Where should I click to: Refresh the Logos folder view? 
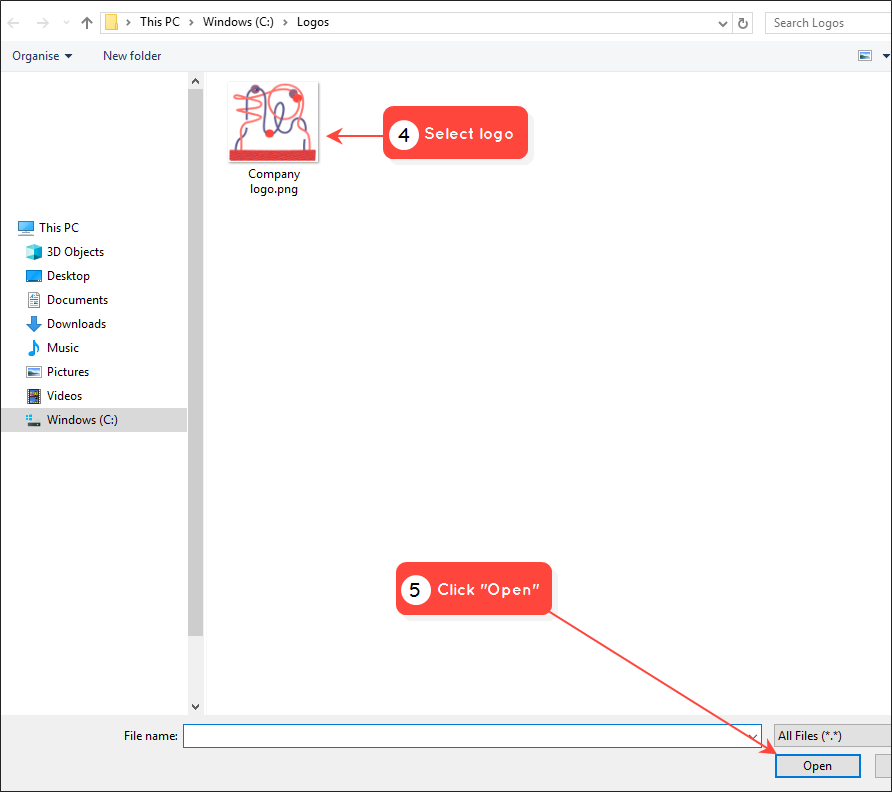(742, 23)
